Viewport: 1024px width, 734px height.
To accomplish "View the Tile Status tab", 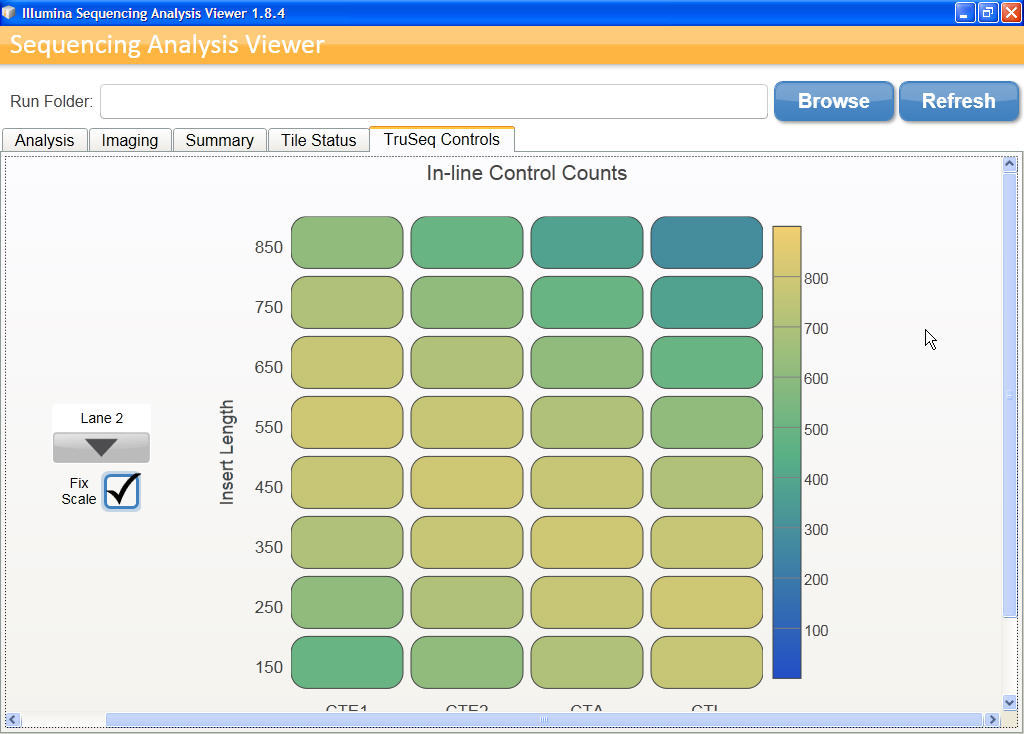I will 319,140.
